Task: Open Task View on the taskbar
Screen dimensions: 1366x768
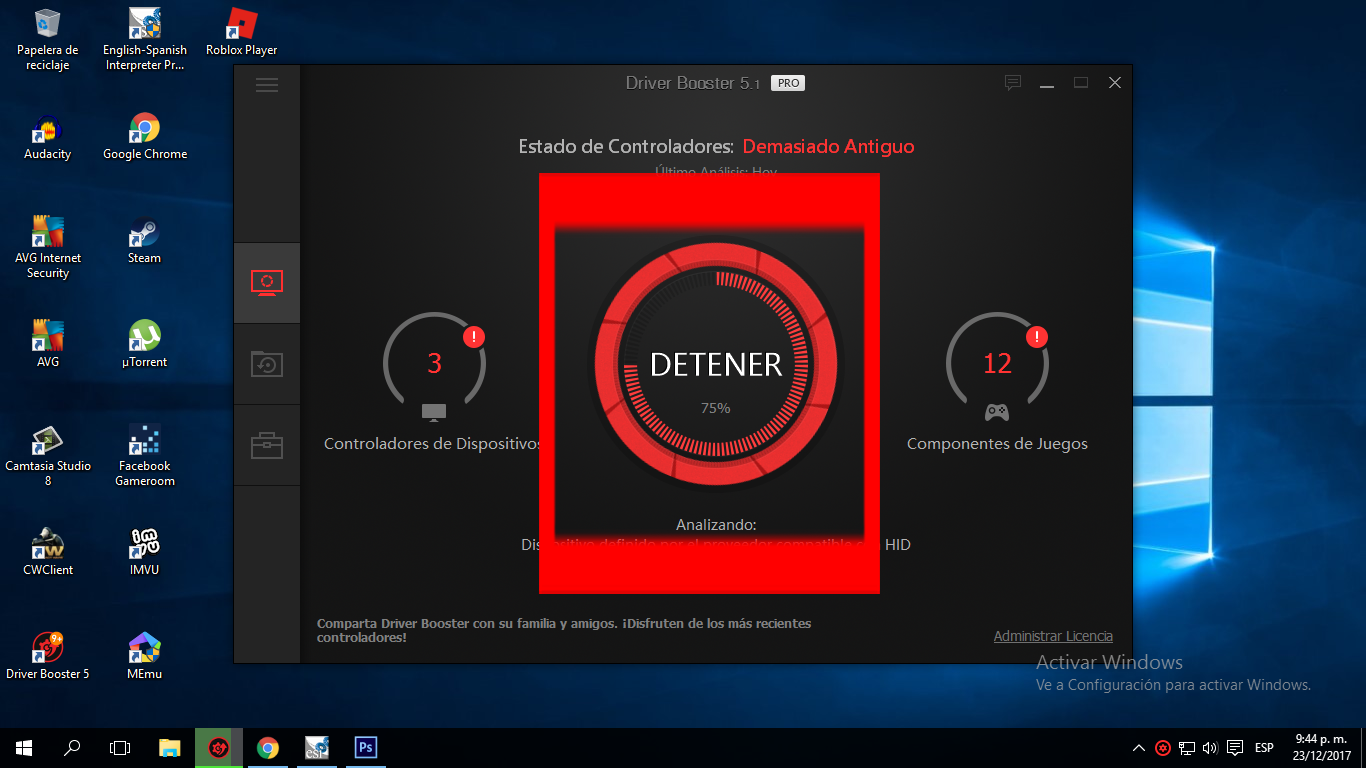Action: click(120, 748)
